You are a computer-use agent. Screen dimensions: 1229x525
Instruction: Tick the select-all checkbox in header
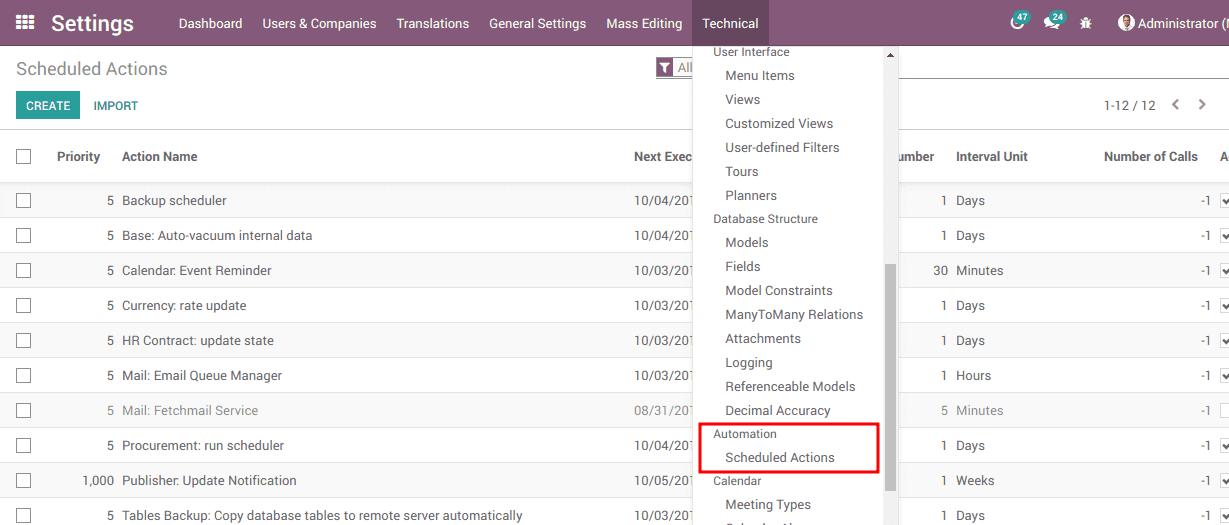tap(24, 156)
